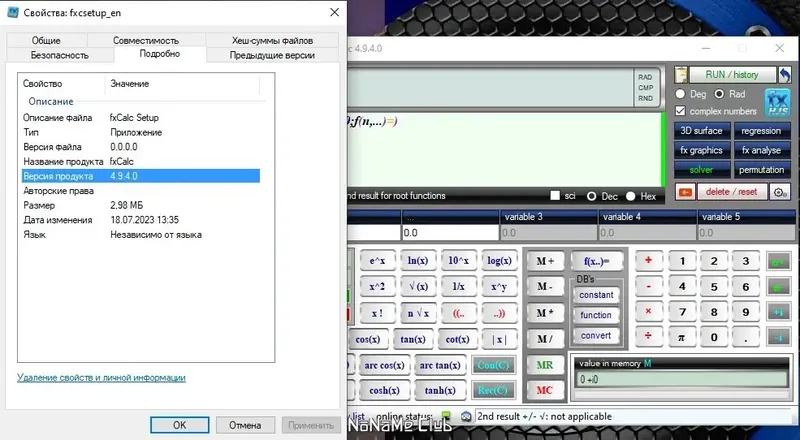
Task: Open the 3D surface module
Action: [x=701, y=131]
